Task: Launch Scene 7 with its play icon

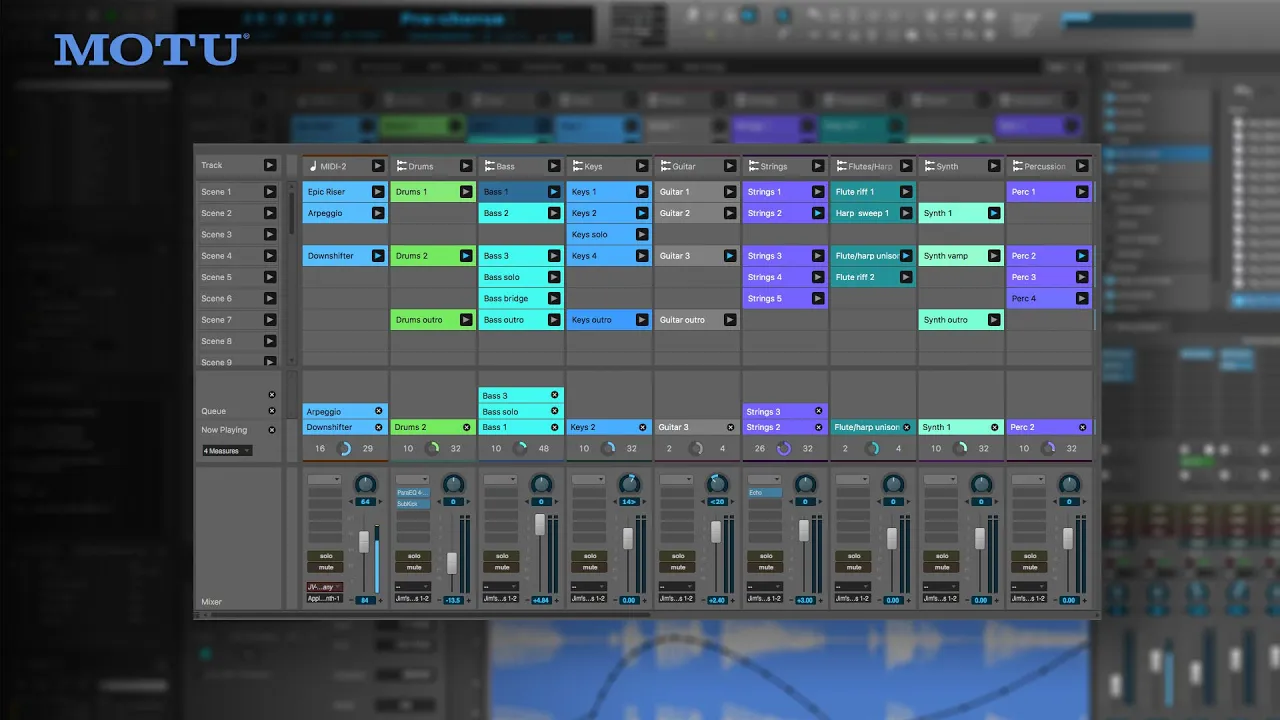Action: pos(270,320)
